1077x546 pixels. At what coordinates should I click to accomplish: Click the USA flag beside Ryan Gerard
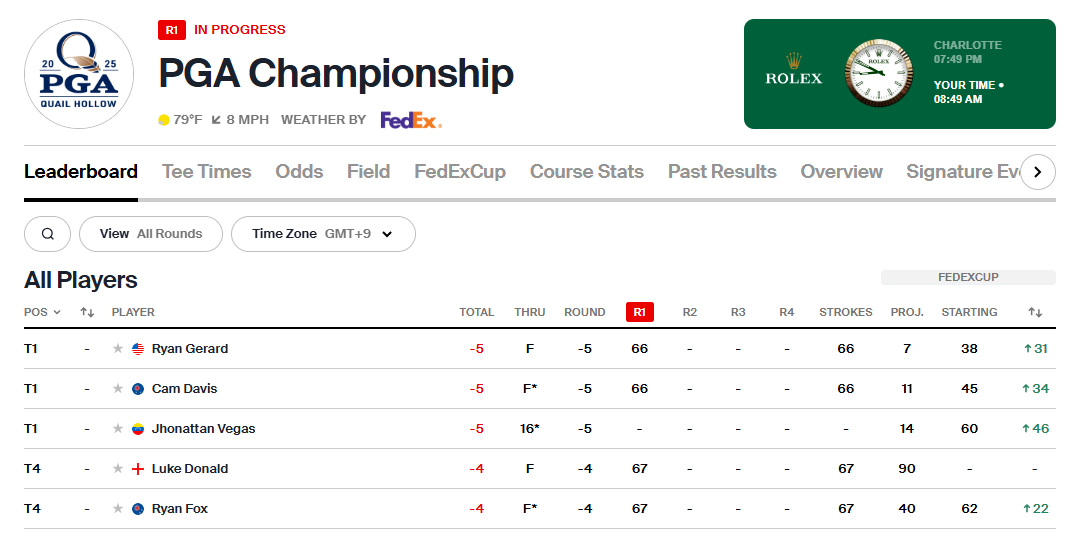(x=138, y=349)
